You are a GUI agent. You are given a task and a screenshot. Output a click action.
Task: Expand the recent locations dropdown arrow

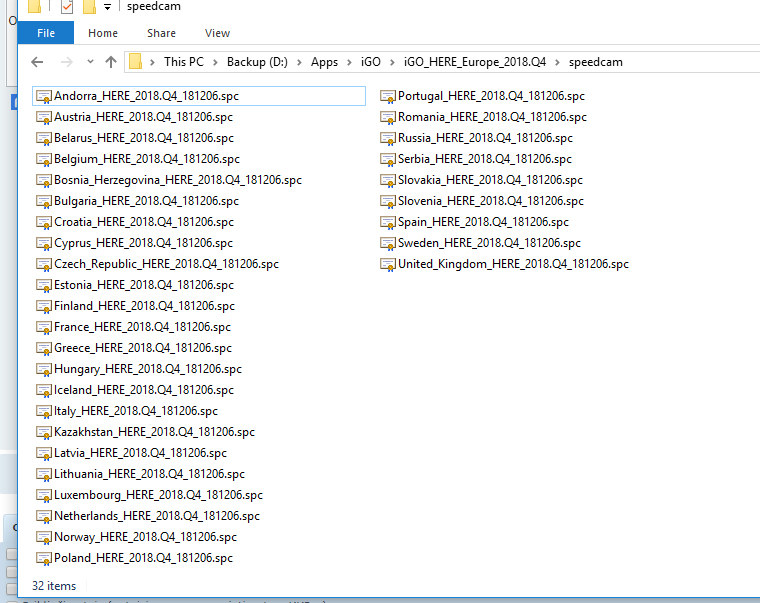point(90,62)
